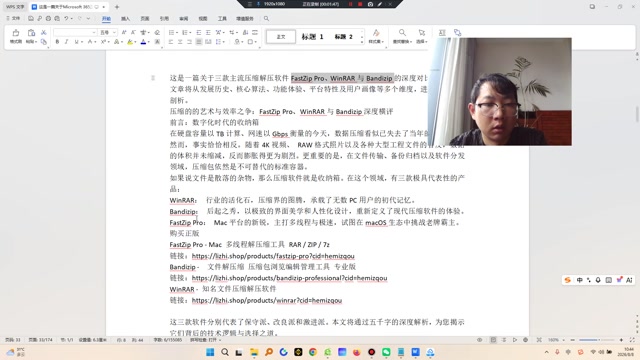Screen dimensions: 640x360
Task: Click the increase indent icon
Action: [x=208, y=32]
